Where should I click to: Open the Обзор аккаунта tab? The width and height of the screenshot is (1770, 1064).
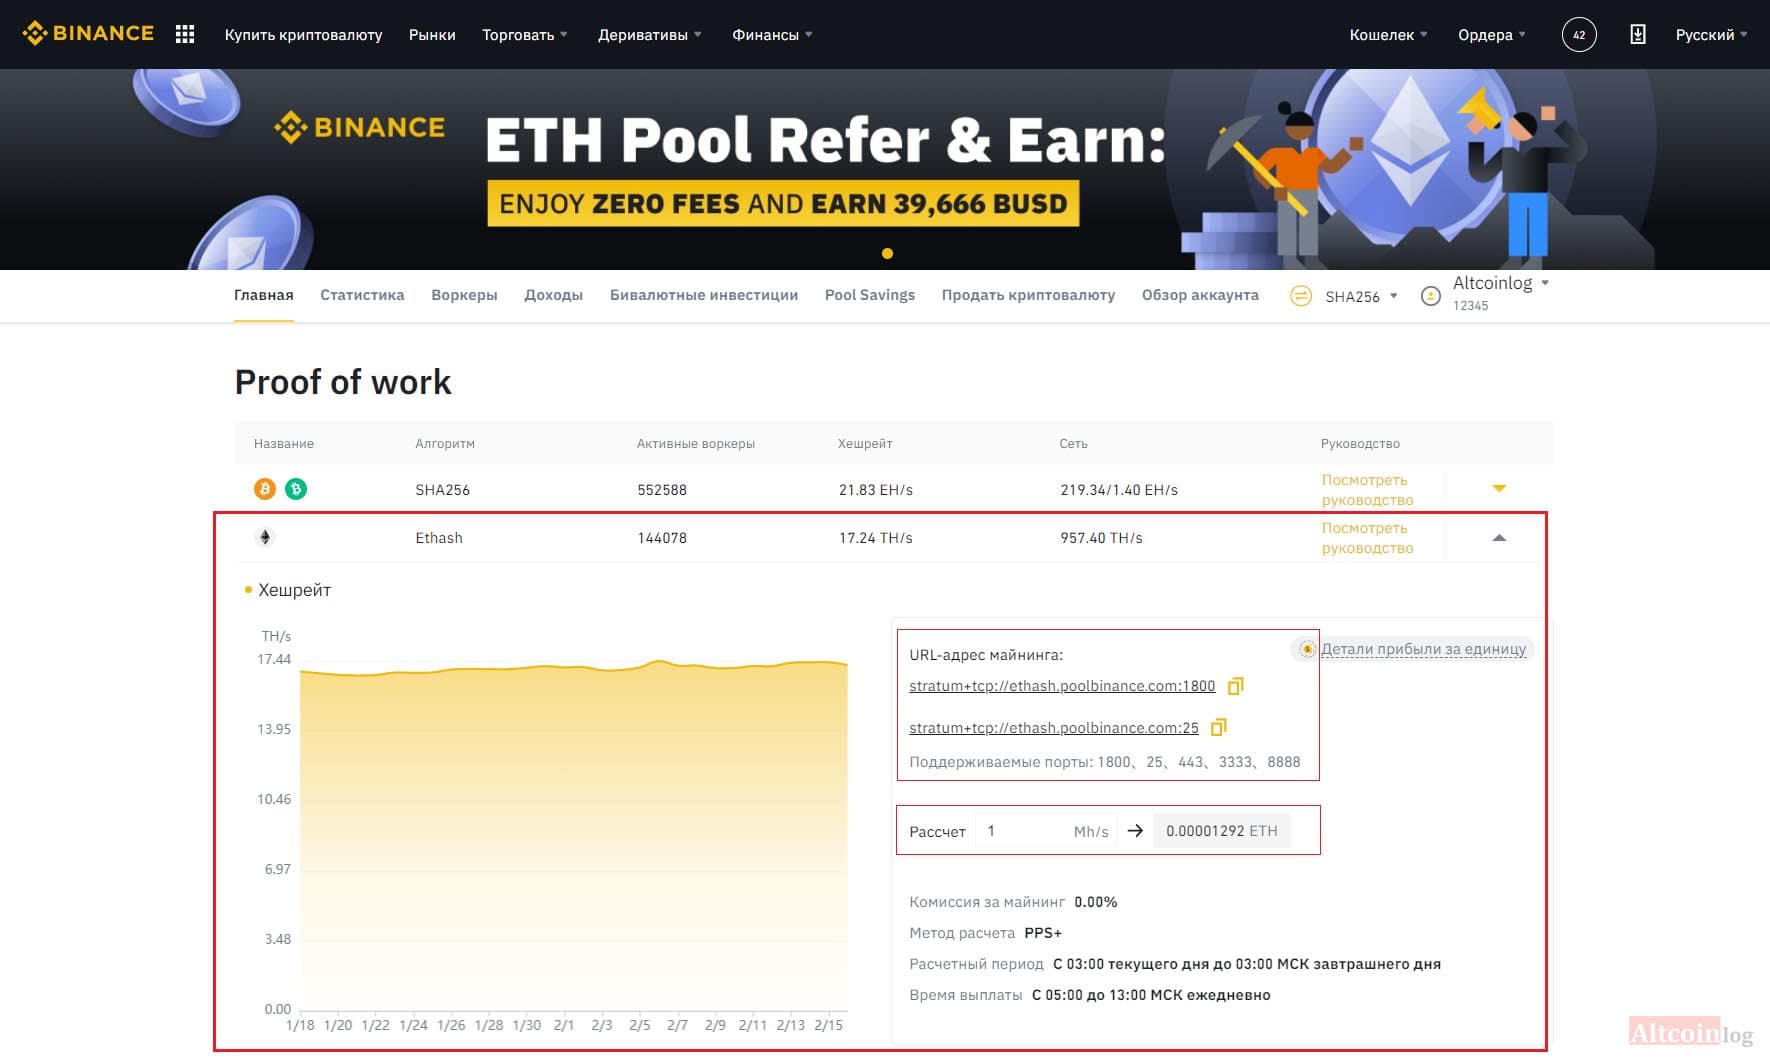tap(1200, 295)
